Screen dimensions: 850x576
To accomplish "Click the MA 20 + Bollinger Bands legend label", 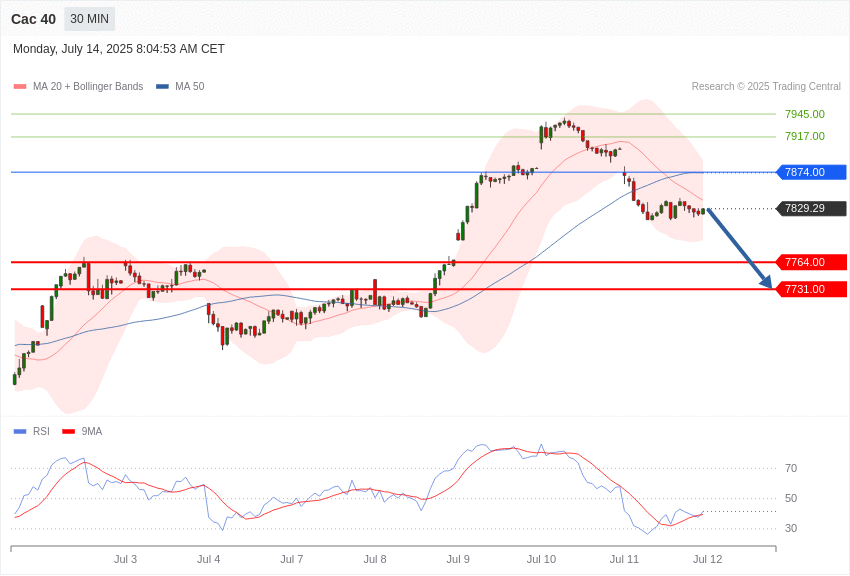I will 88,86.
